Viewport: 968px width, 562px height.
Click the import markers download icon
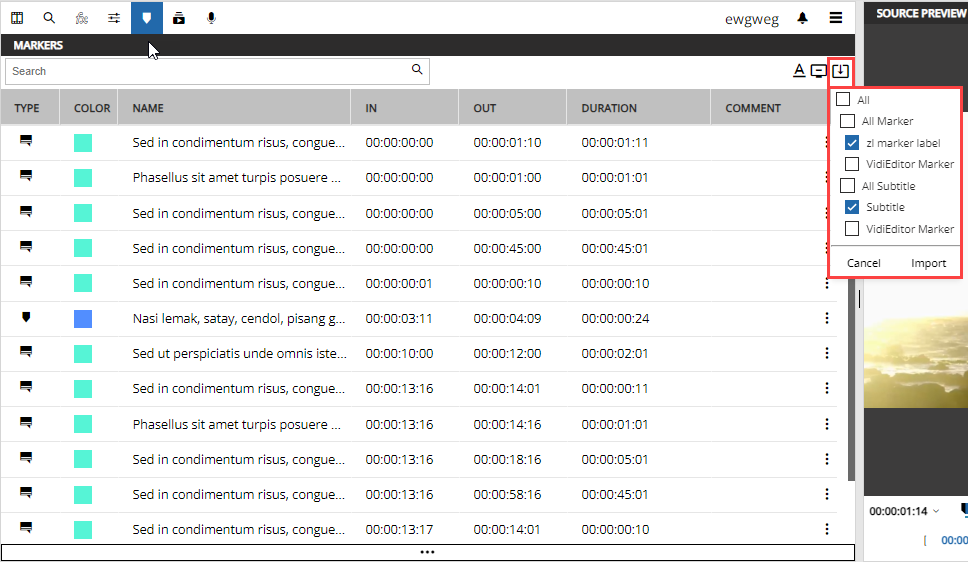click(x=841, y=71)
